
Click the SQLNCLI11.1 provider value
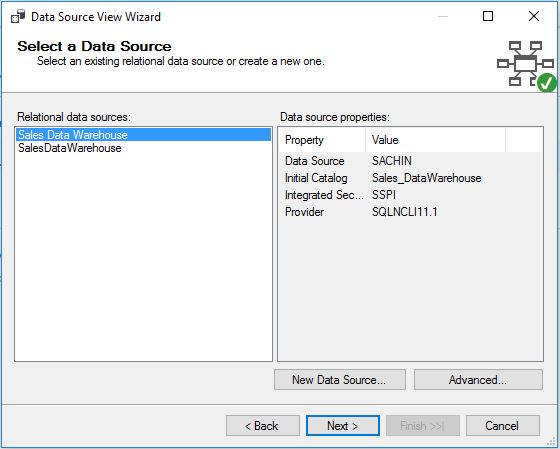point(405,212)
